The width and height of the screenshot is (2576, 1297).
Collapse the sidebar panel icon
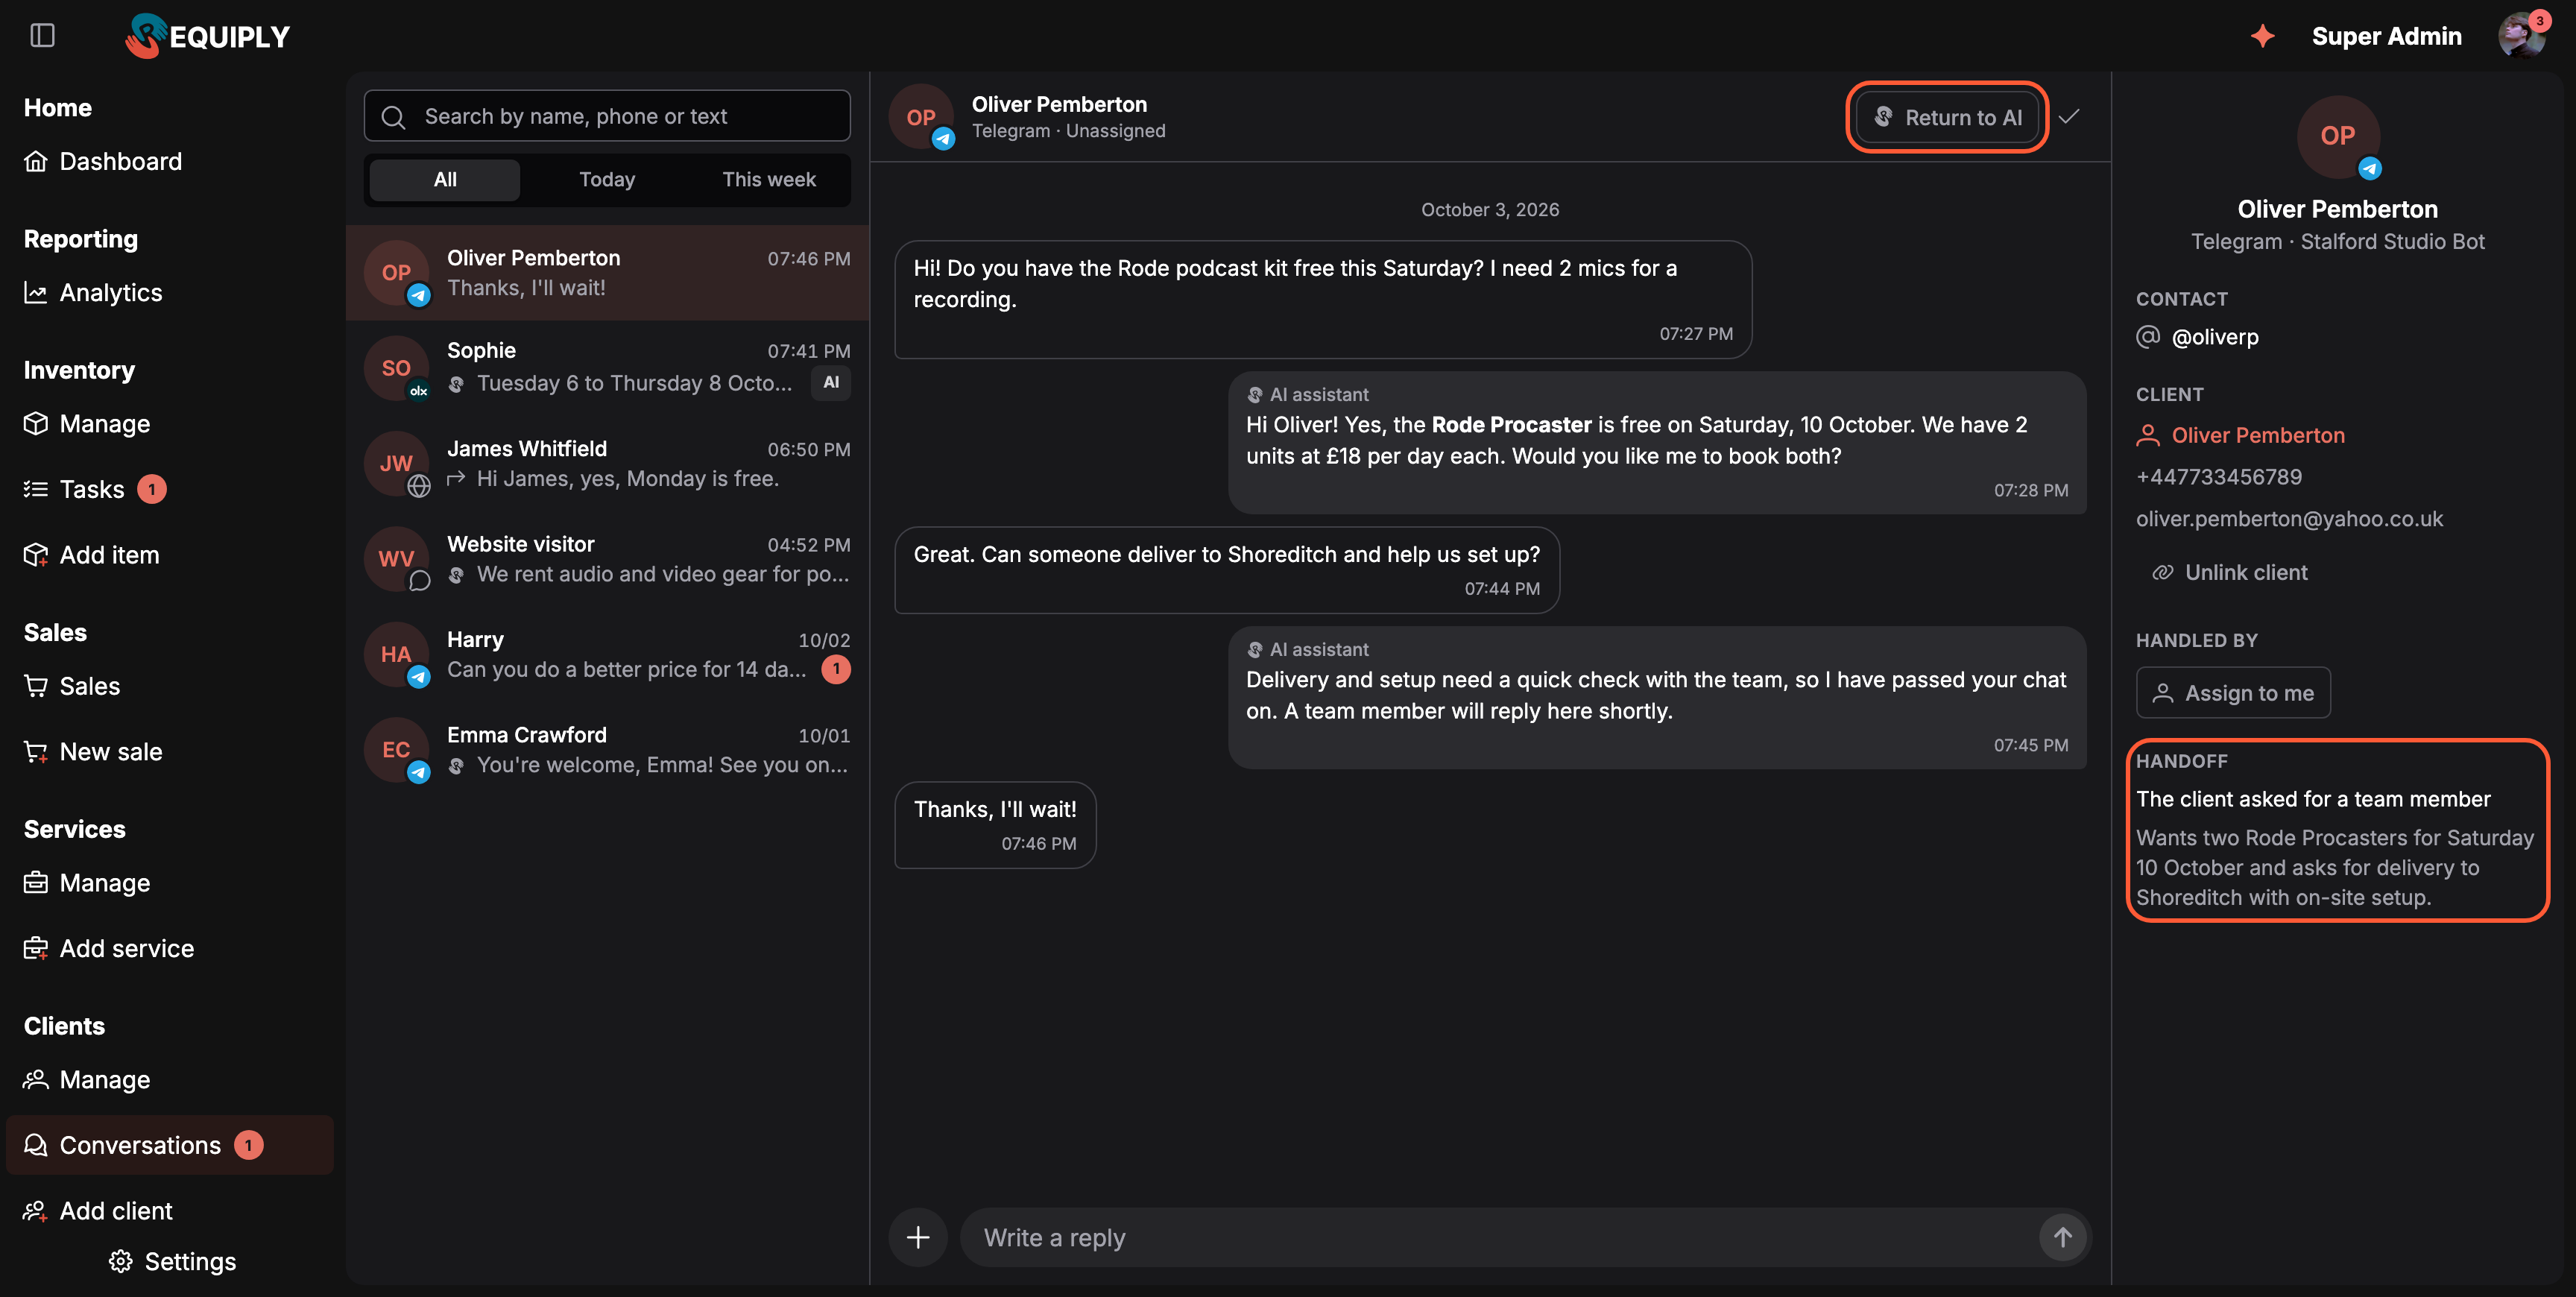coord(42,36)
